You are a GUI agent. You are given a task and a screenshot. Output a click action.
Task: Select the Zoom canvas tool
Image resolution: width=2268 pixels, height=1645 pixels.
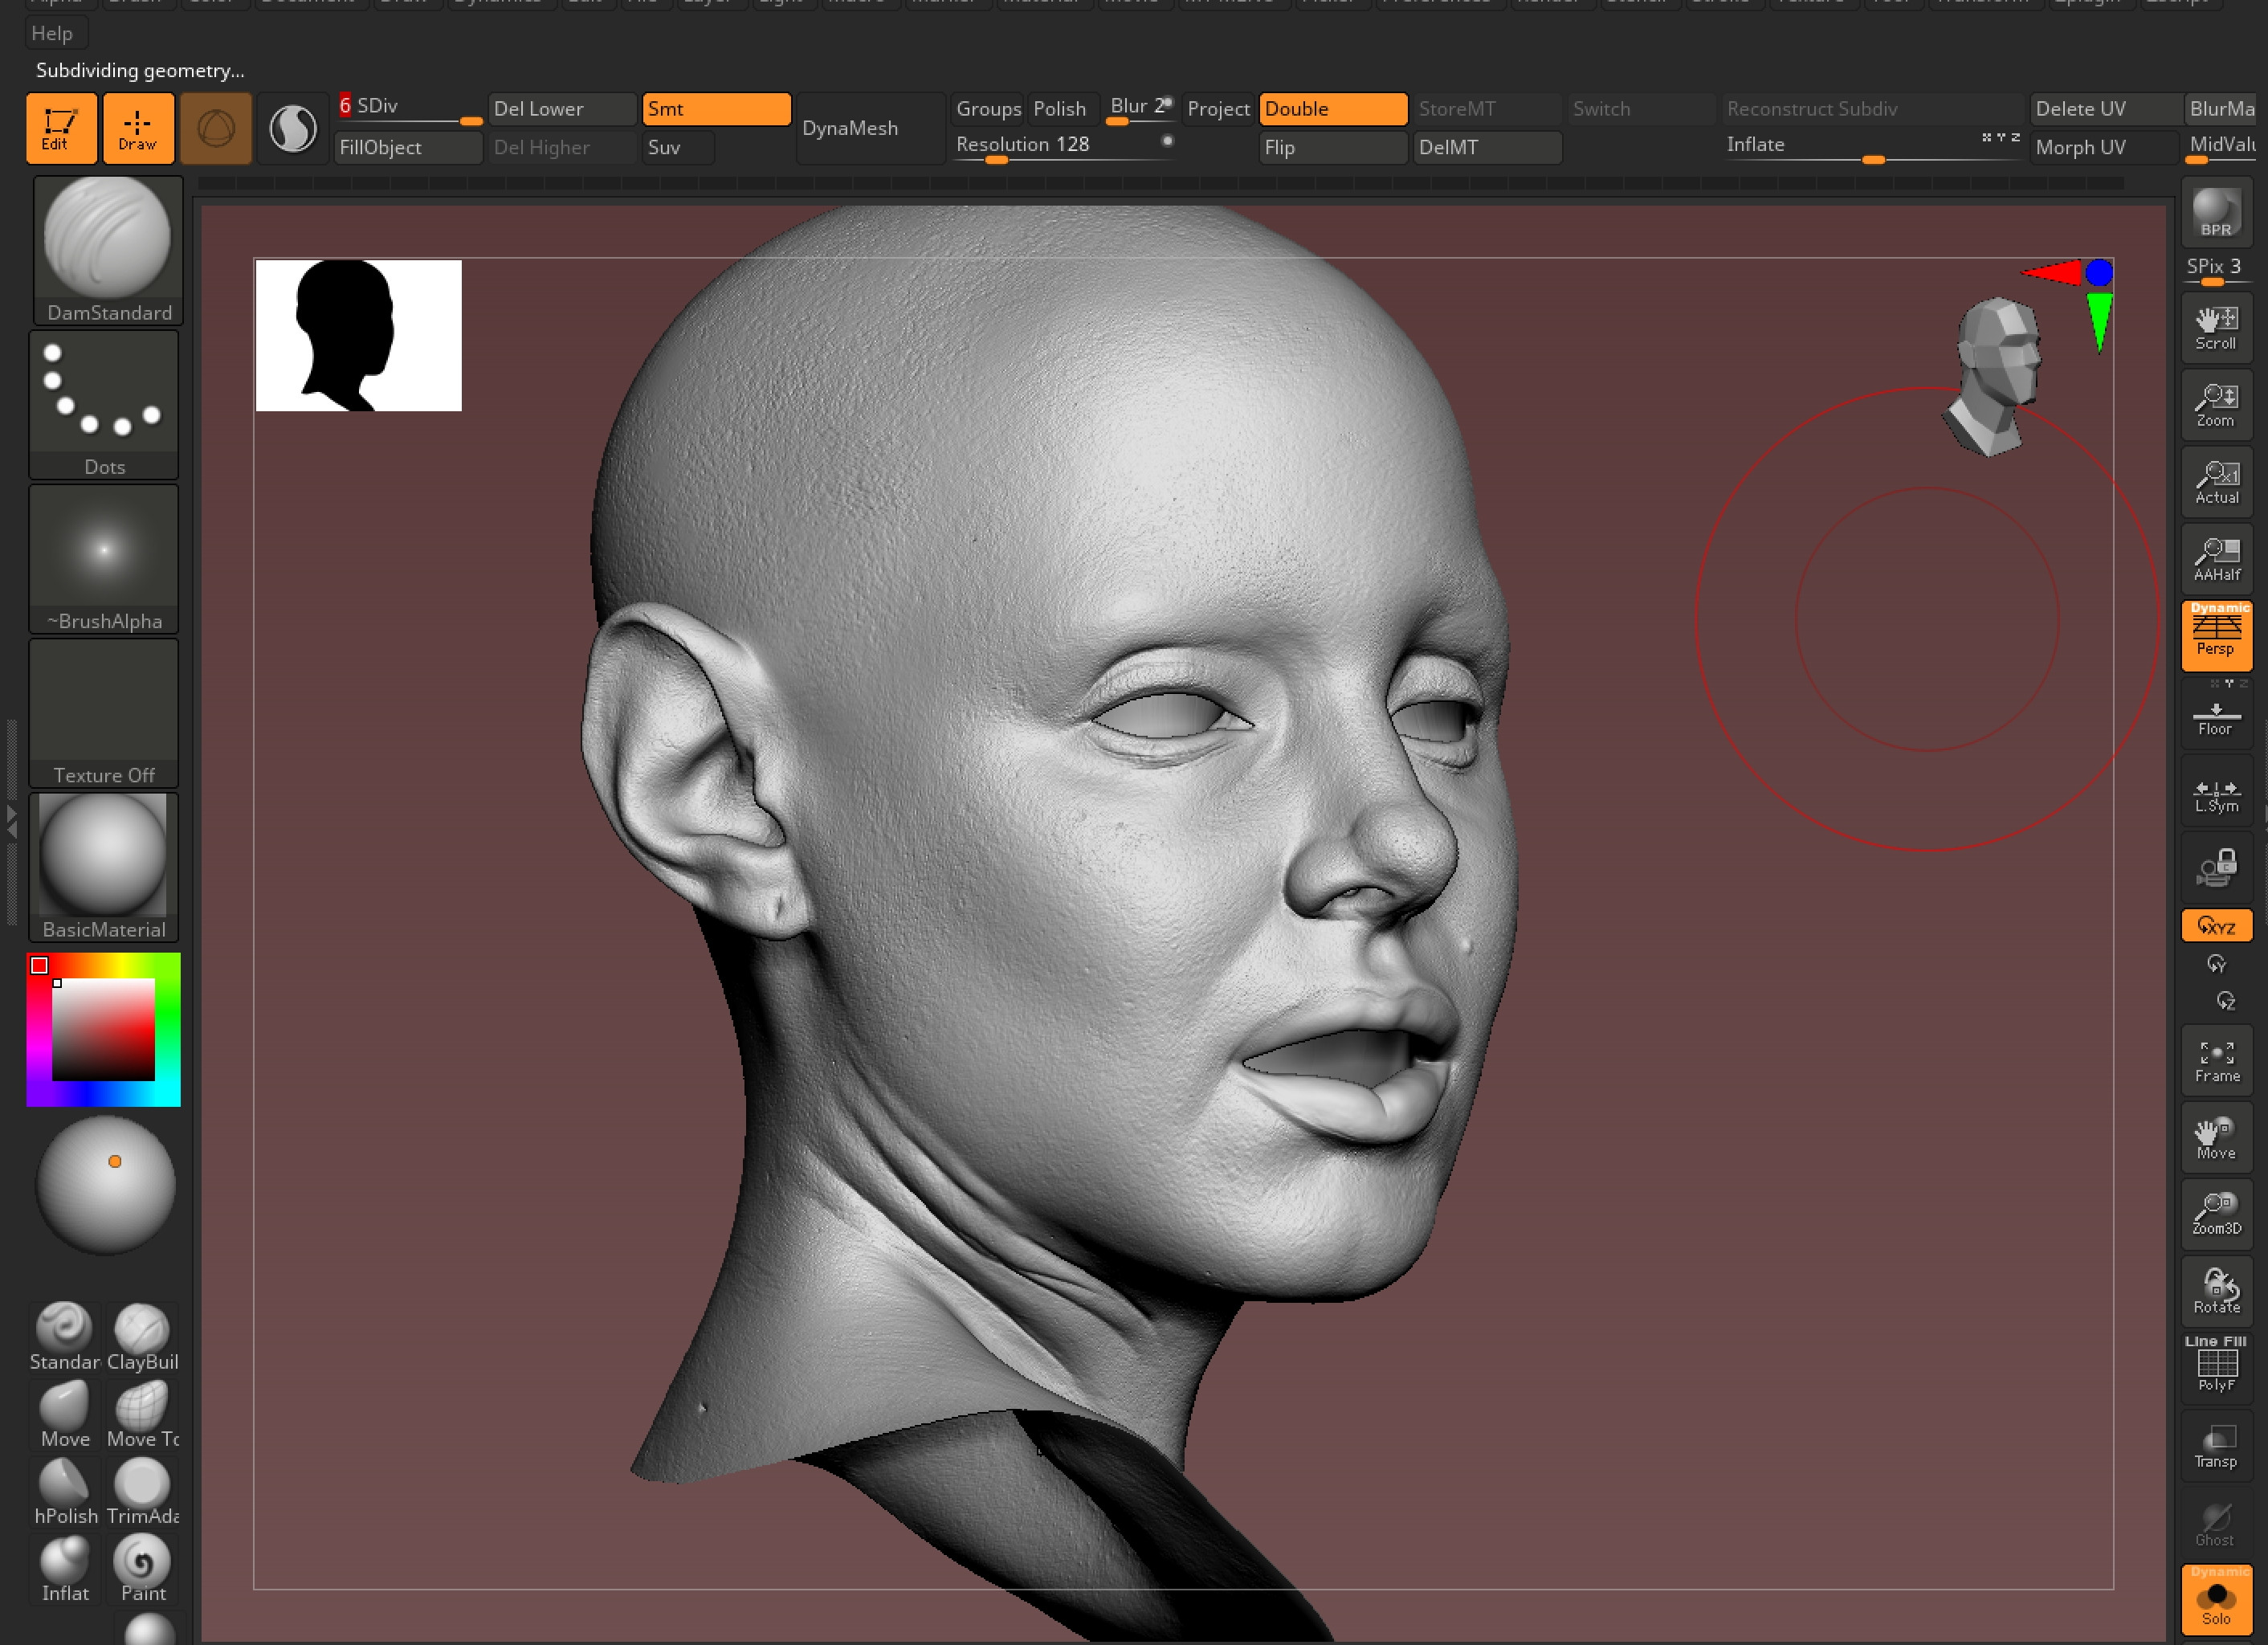pos(2216,405)
